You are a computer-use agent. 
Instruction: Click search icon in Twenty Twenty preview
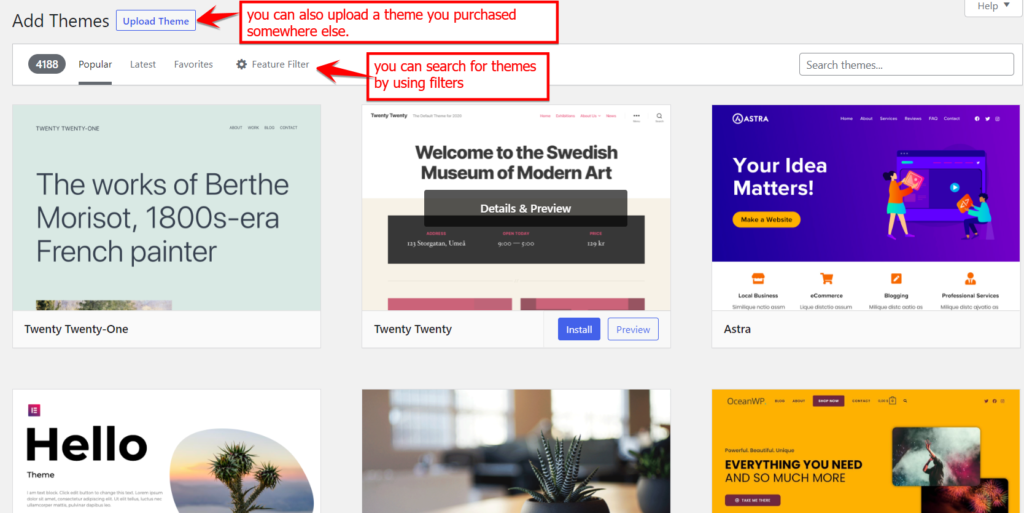659,116
